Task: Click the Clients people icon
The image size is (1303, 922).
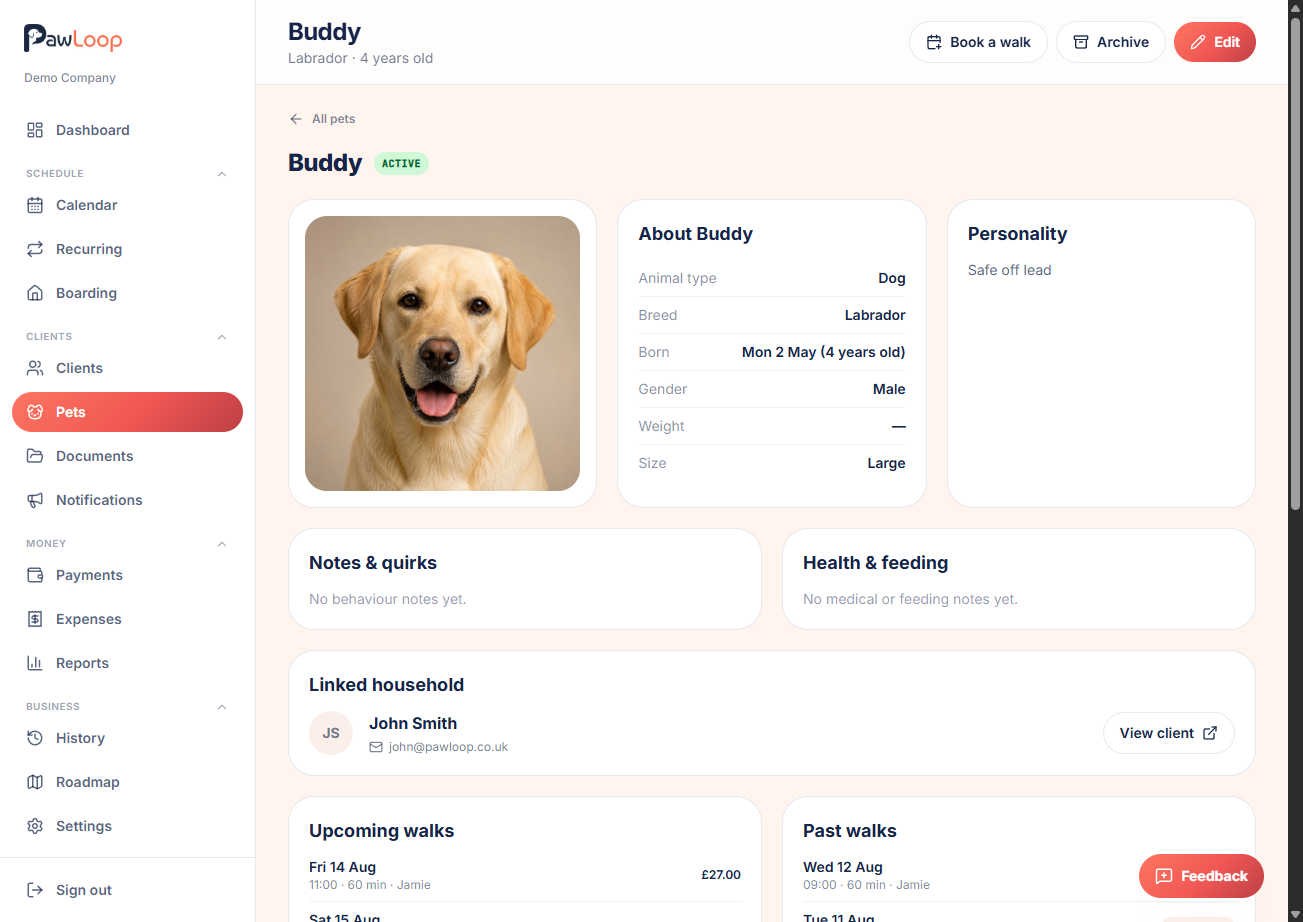Action: click(35, 368)
